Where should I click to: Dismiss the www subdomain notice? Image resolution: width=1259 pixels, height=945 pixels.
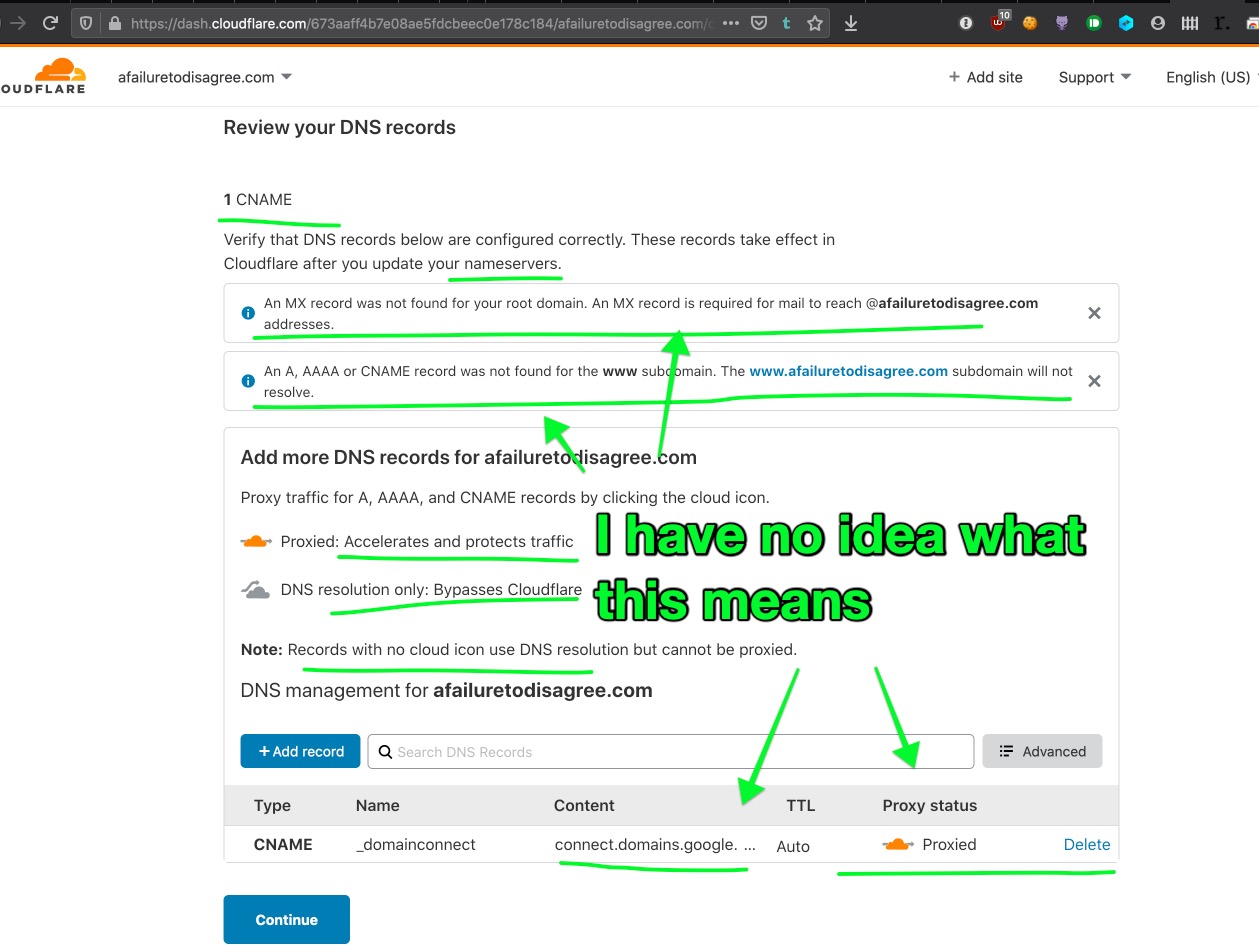click(1094, 381)
